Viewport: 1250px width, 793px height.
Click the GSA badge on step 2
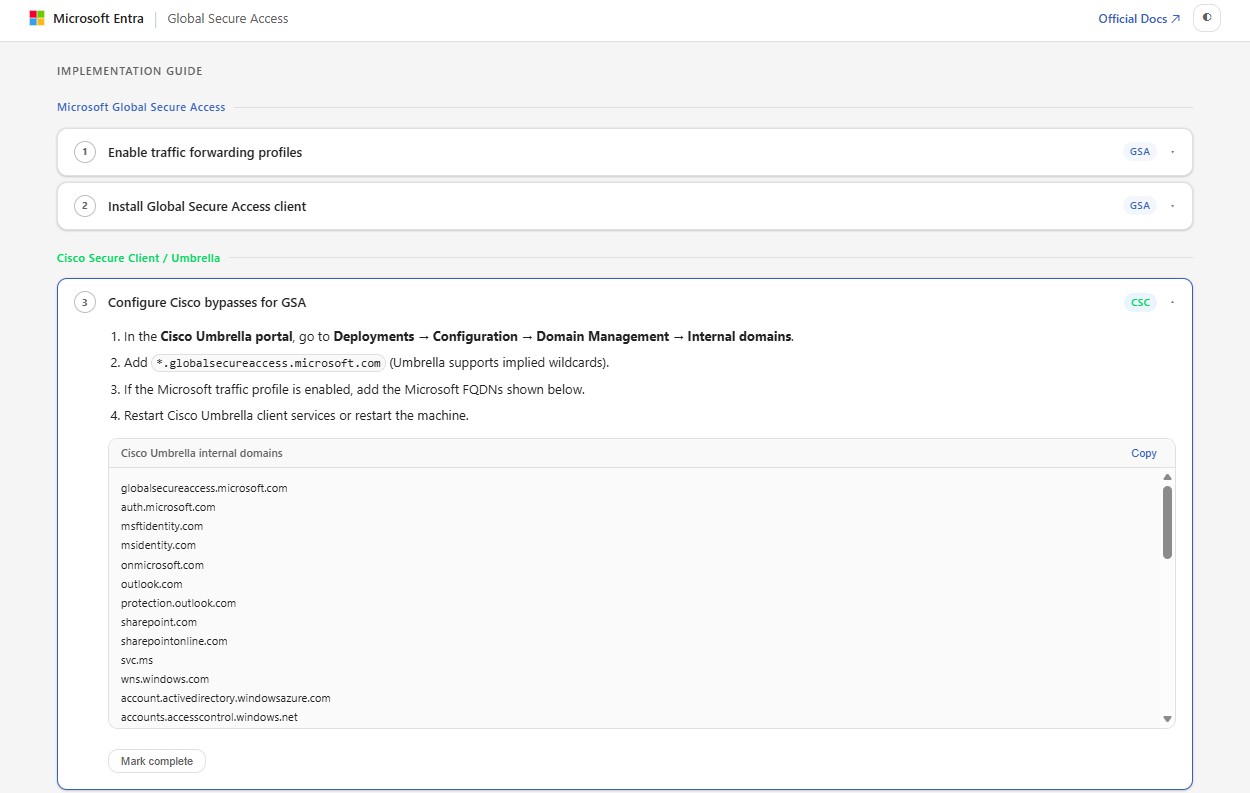[1139, 206]
